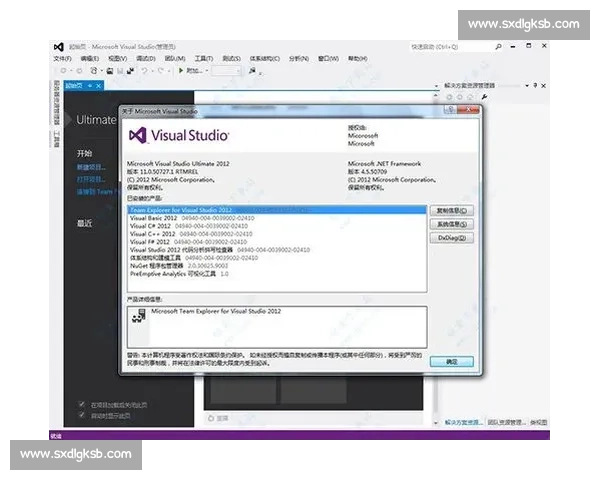The image size is (600, 480).
Task: Open the 体系结构(C) menu
Action: [265, 59]
